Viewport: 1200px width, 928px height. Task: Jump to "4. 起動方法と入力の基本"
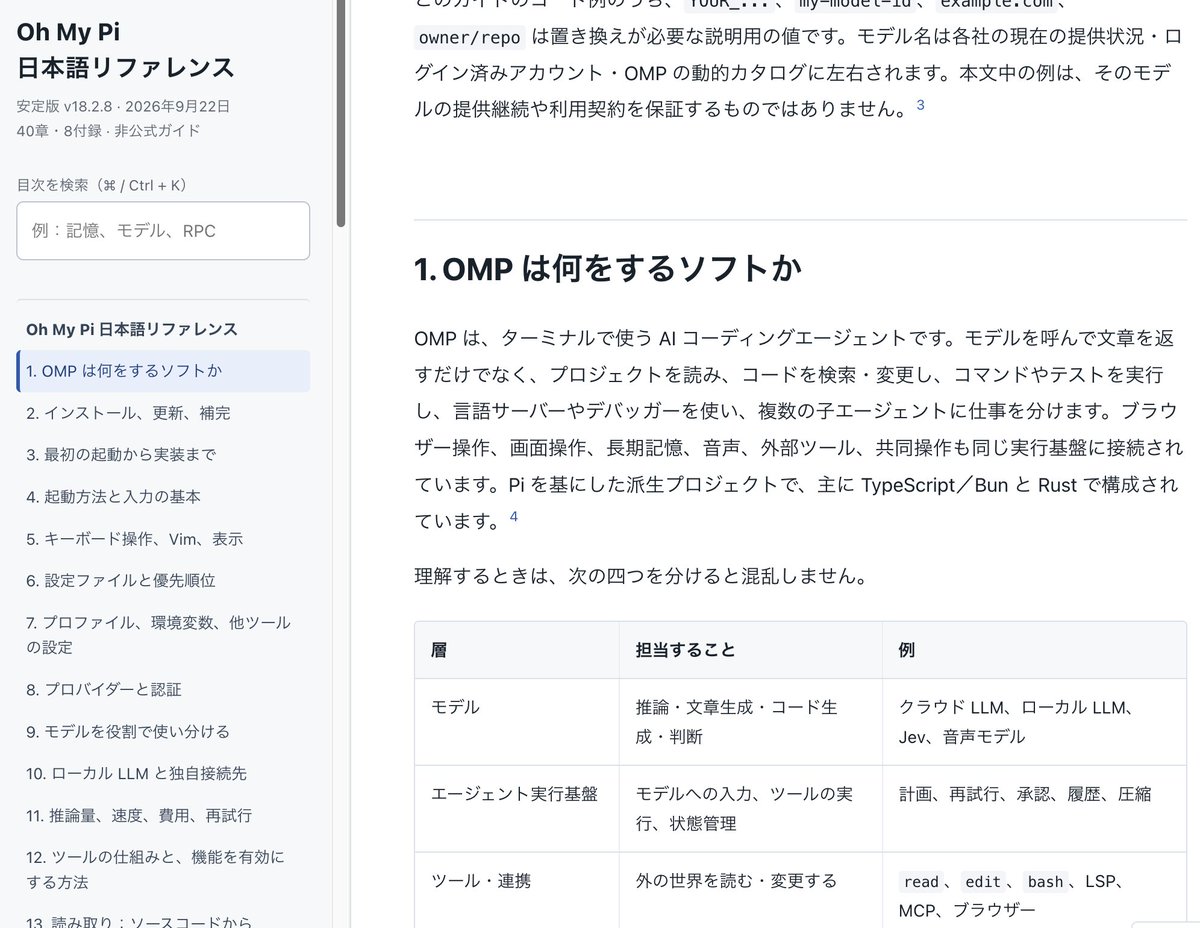pos(163,497)
